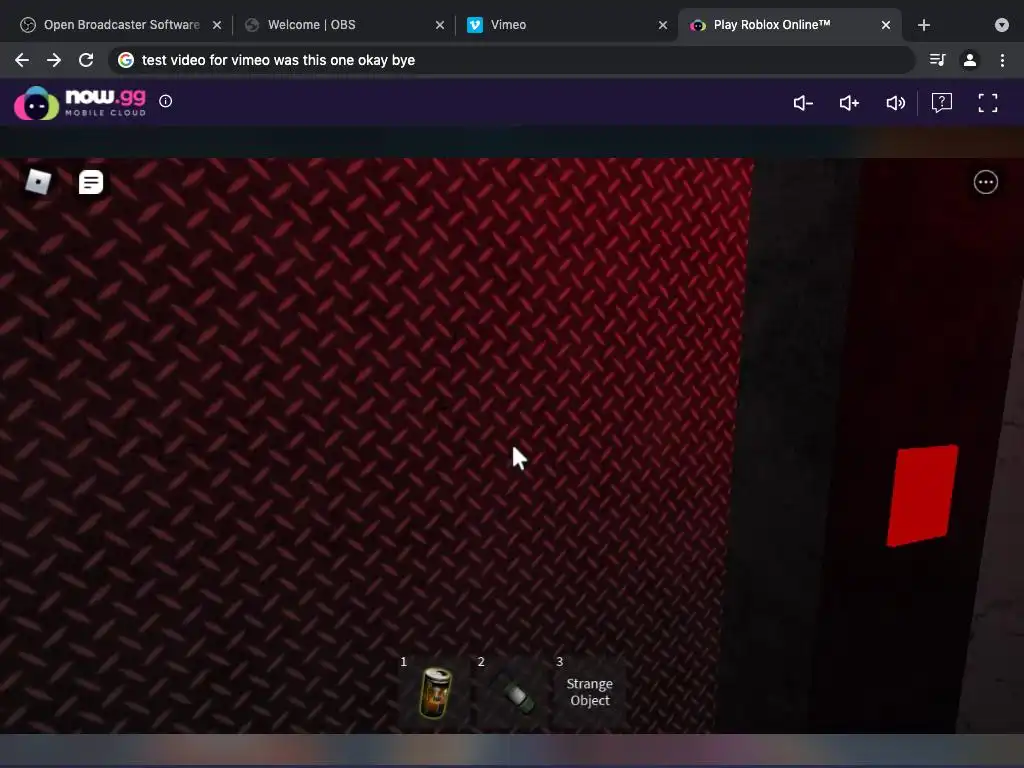1024x768 pixels.
Task: Raise the volume with now.gg volume-up icon
Action: coord(849,103)
